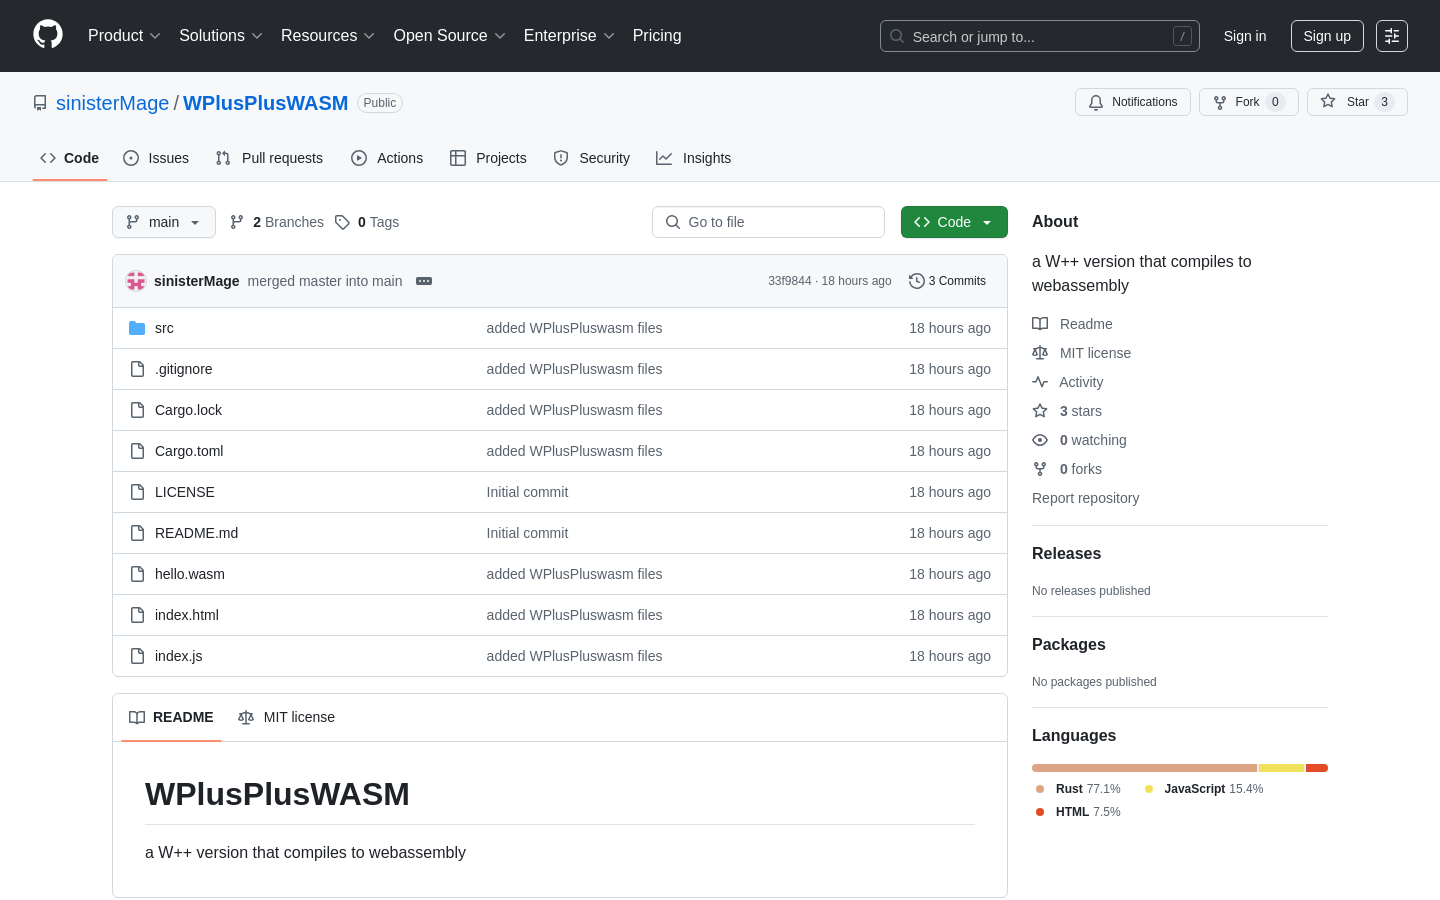Image resolution: width=1440 pixels, height=900 pixels.
Task: Open the .gitignore file
Action: click(184, 369)
